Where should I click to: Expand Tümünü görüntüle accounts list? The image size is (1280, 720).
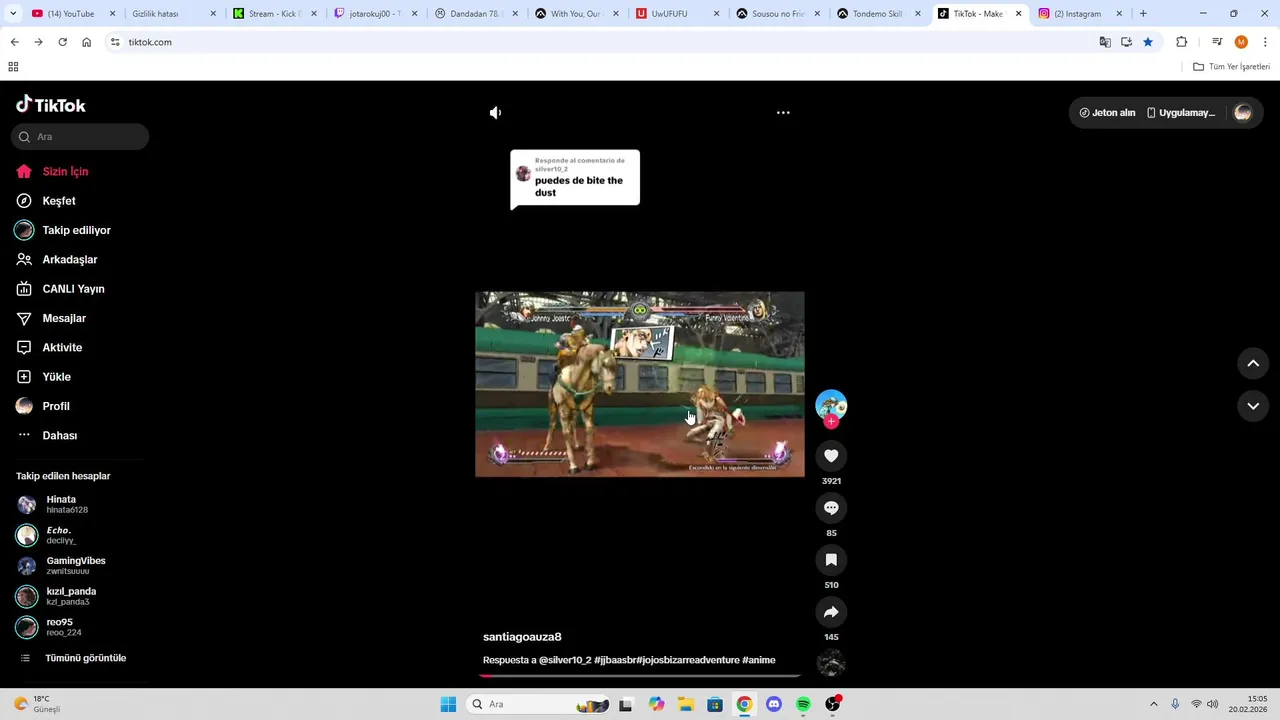(85, 658)
